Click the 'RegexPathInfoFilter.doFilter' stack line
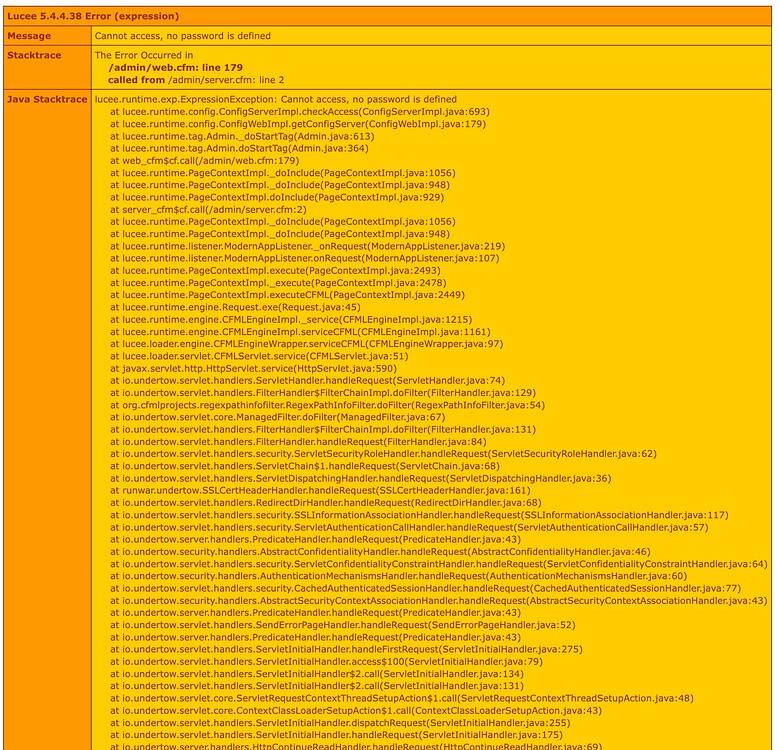Image resolution: width=778 pixels, height=750 pixels. tap(327, 405)
